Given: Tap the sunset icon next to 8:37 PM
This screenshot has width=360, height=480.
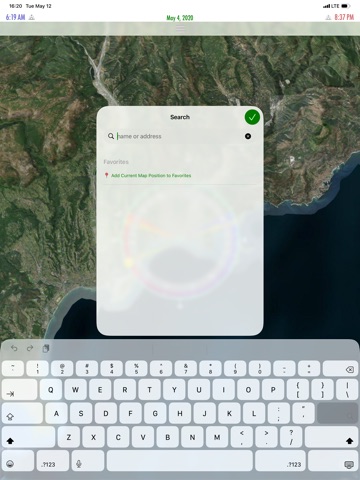Looking at the screenshot, I should click(x=328, y=17).
